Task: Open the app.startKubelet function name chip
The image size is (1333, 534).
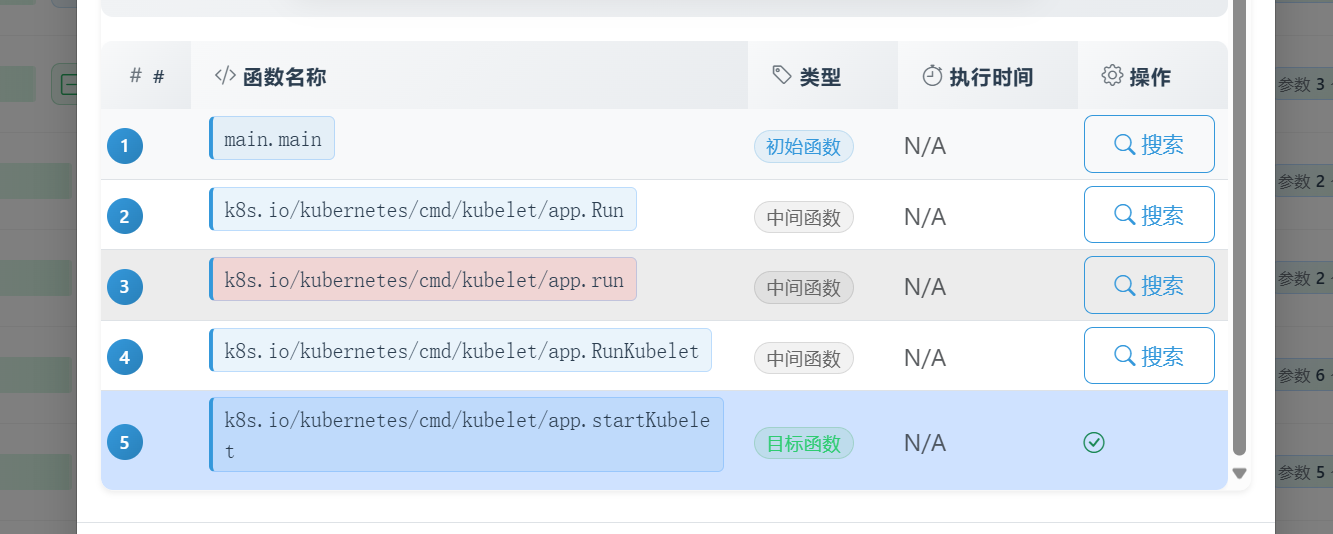Action: [466, 434]
